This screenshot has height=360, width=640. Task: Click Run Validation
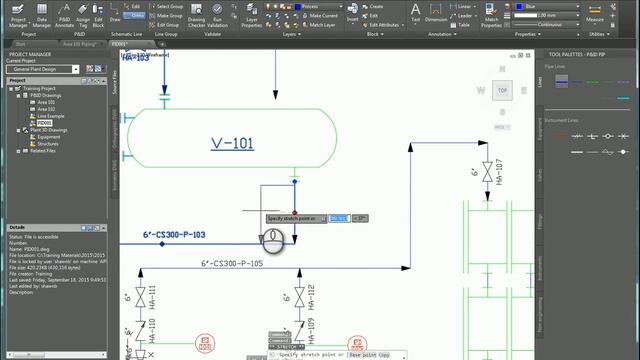click(x=217, y=16)
